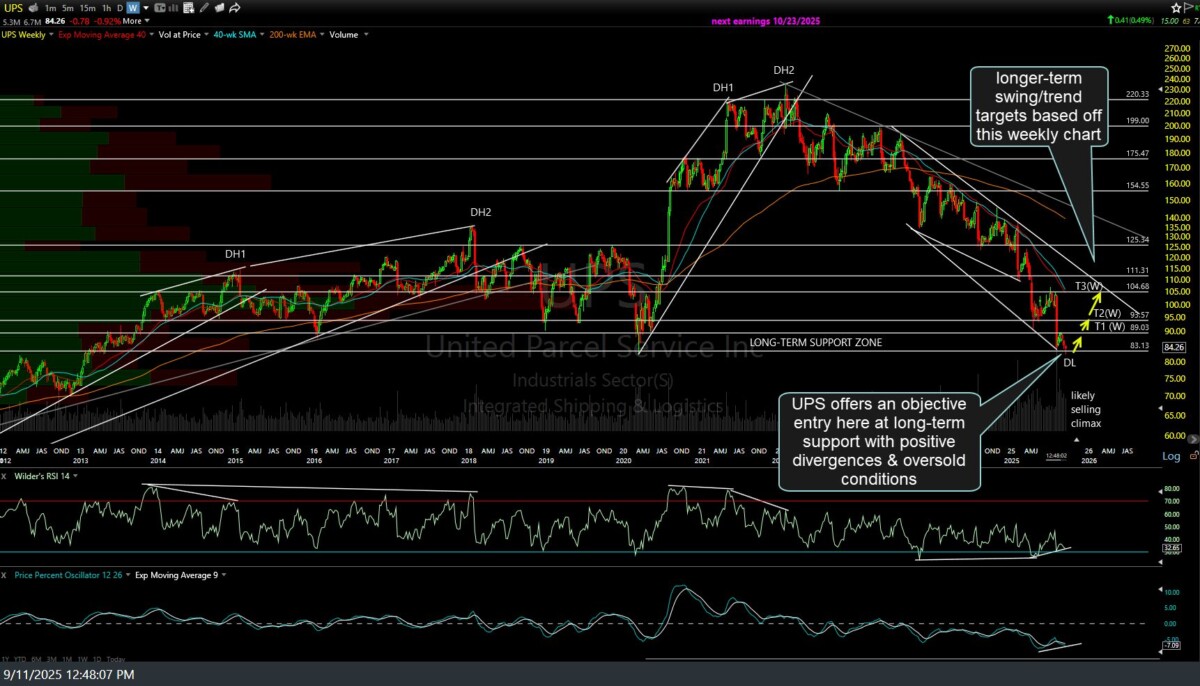Click the favorite star icon
Viewport: 1200px width, 686px height.
click(1177, 7)
